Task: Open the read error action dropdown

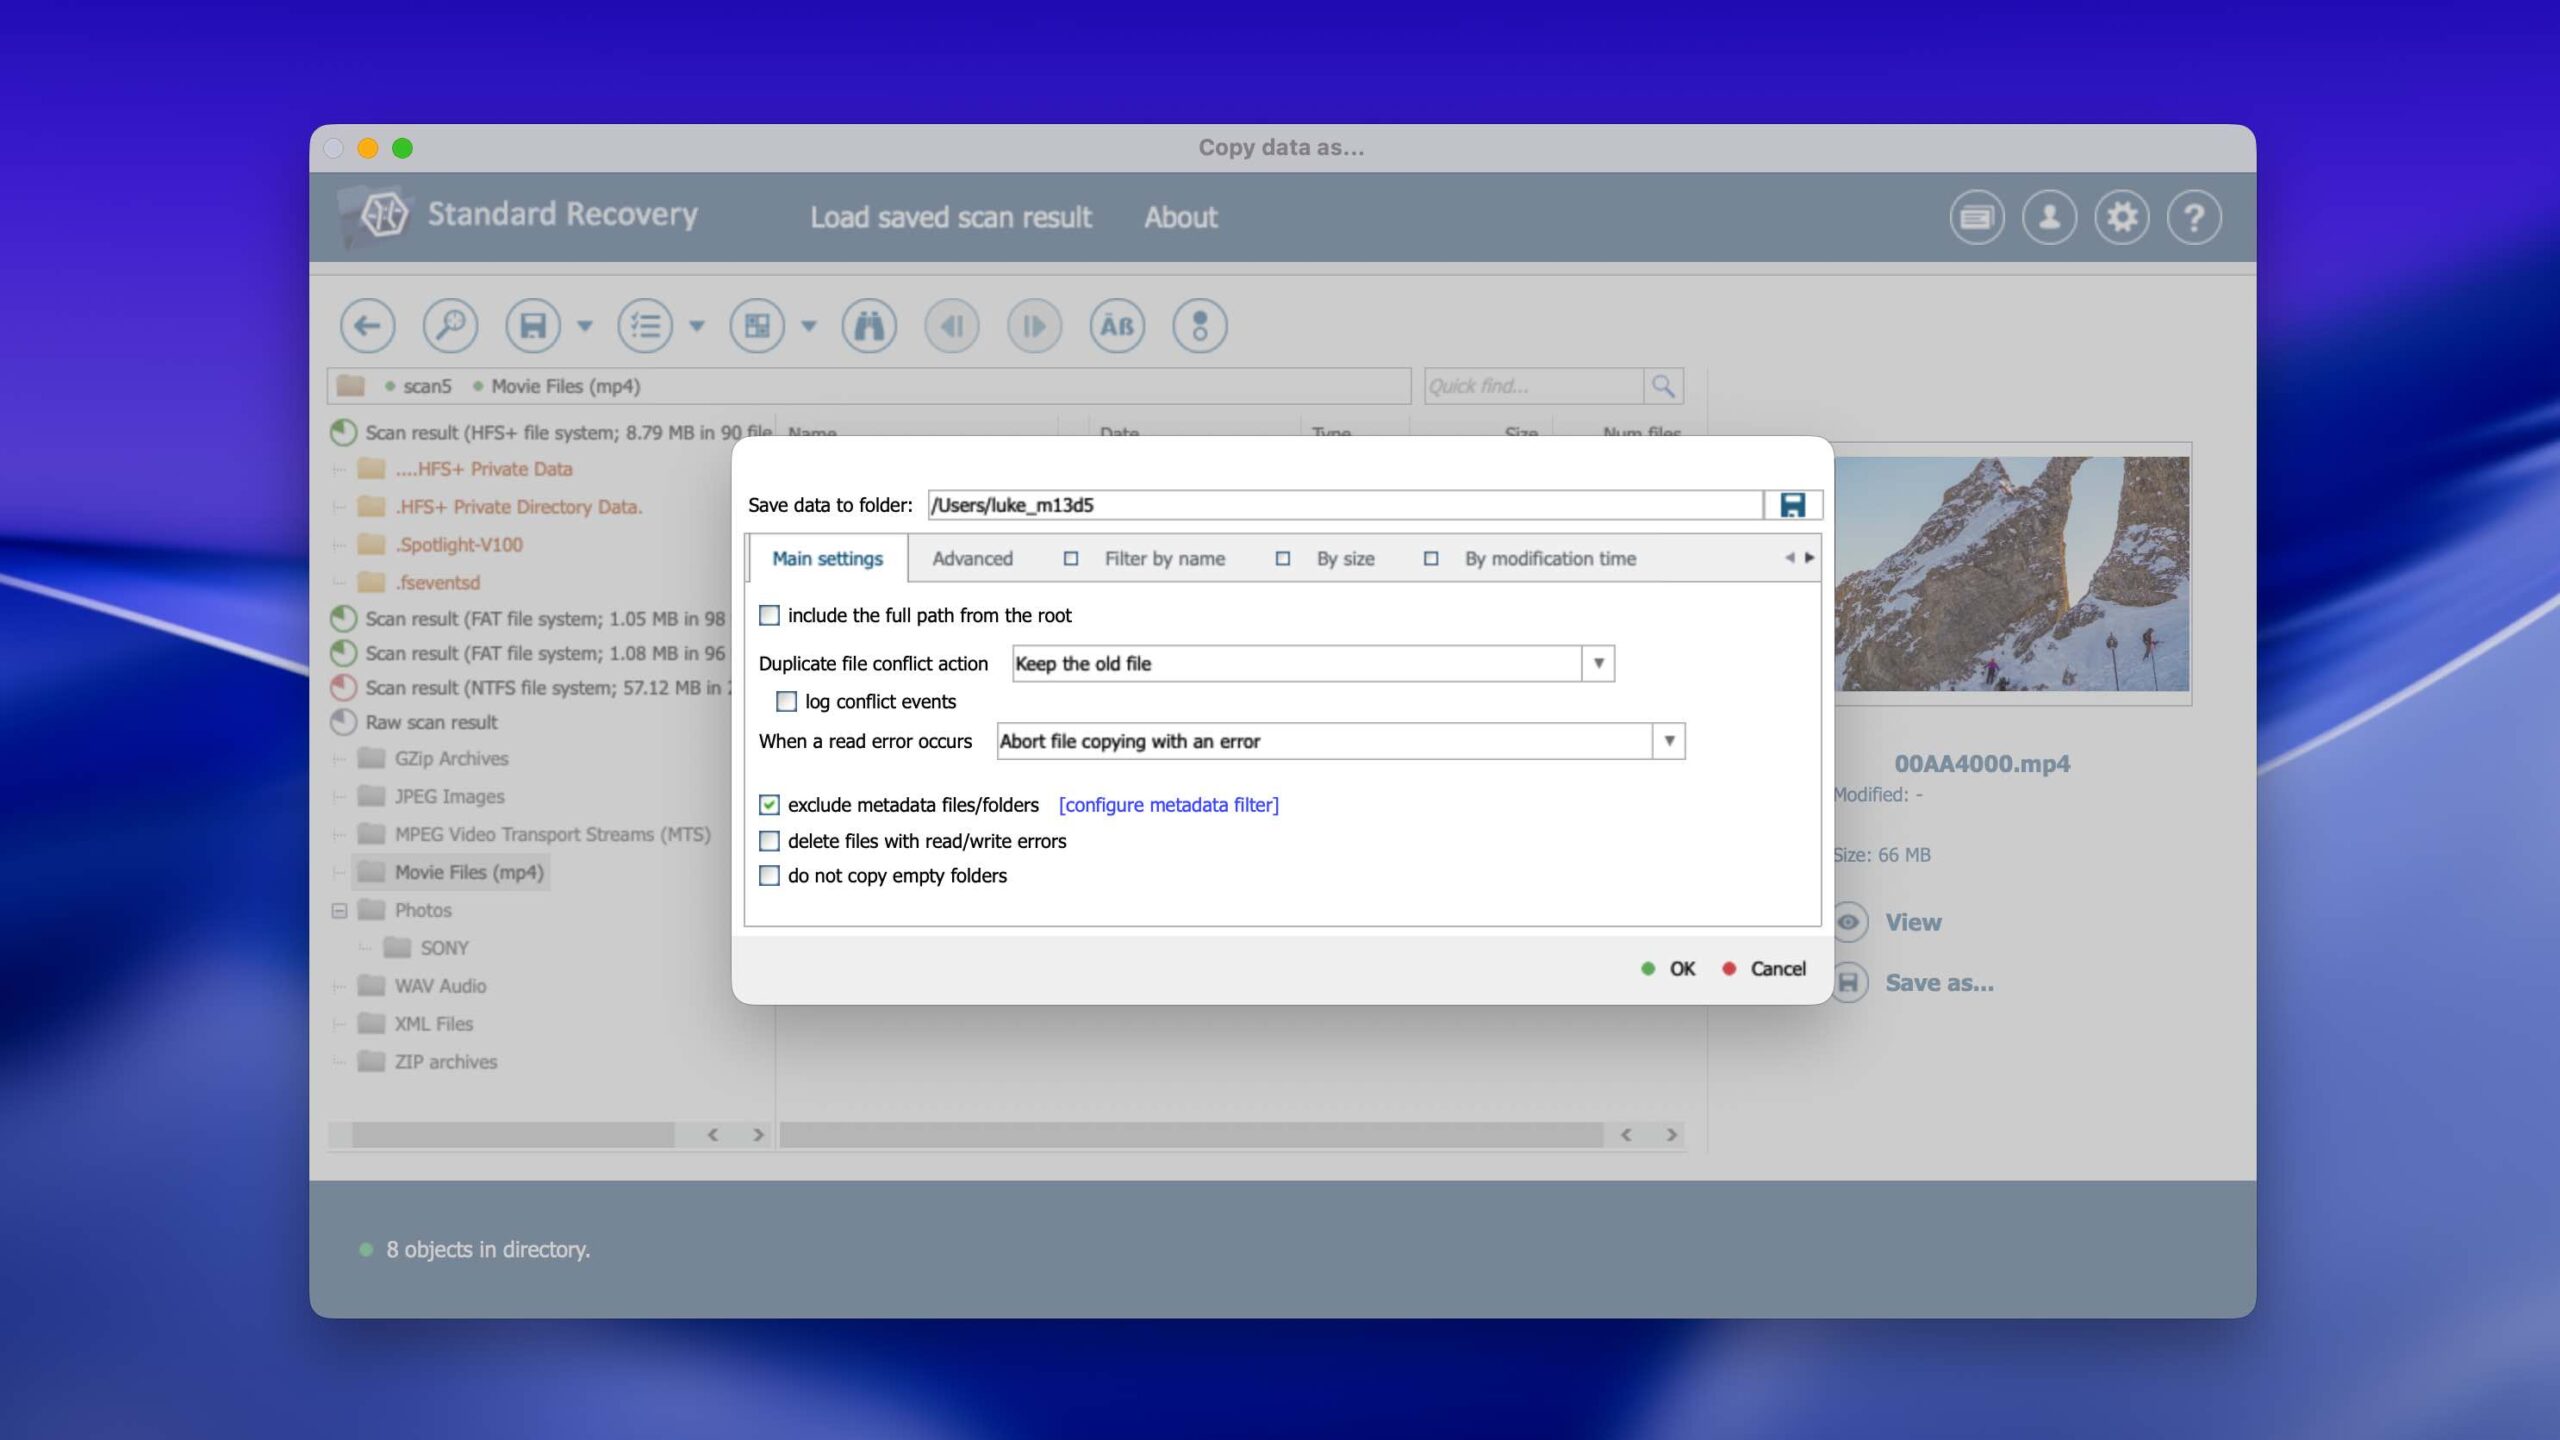Action: point(1668,741)
